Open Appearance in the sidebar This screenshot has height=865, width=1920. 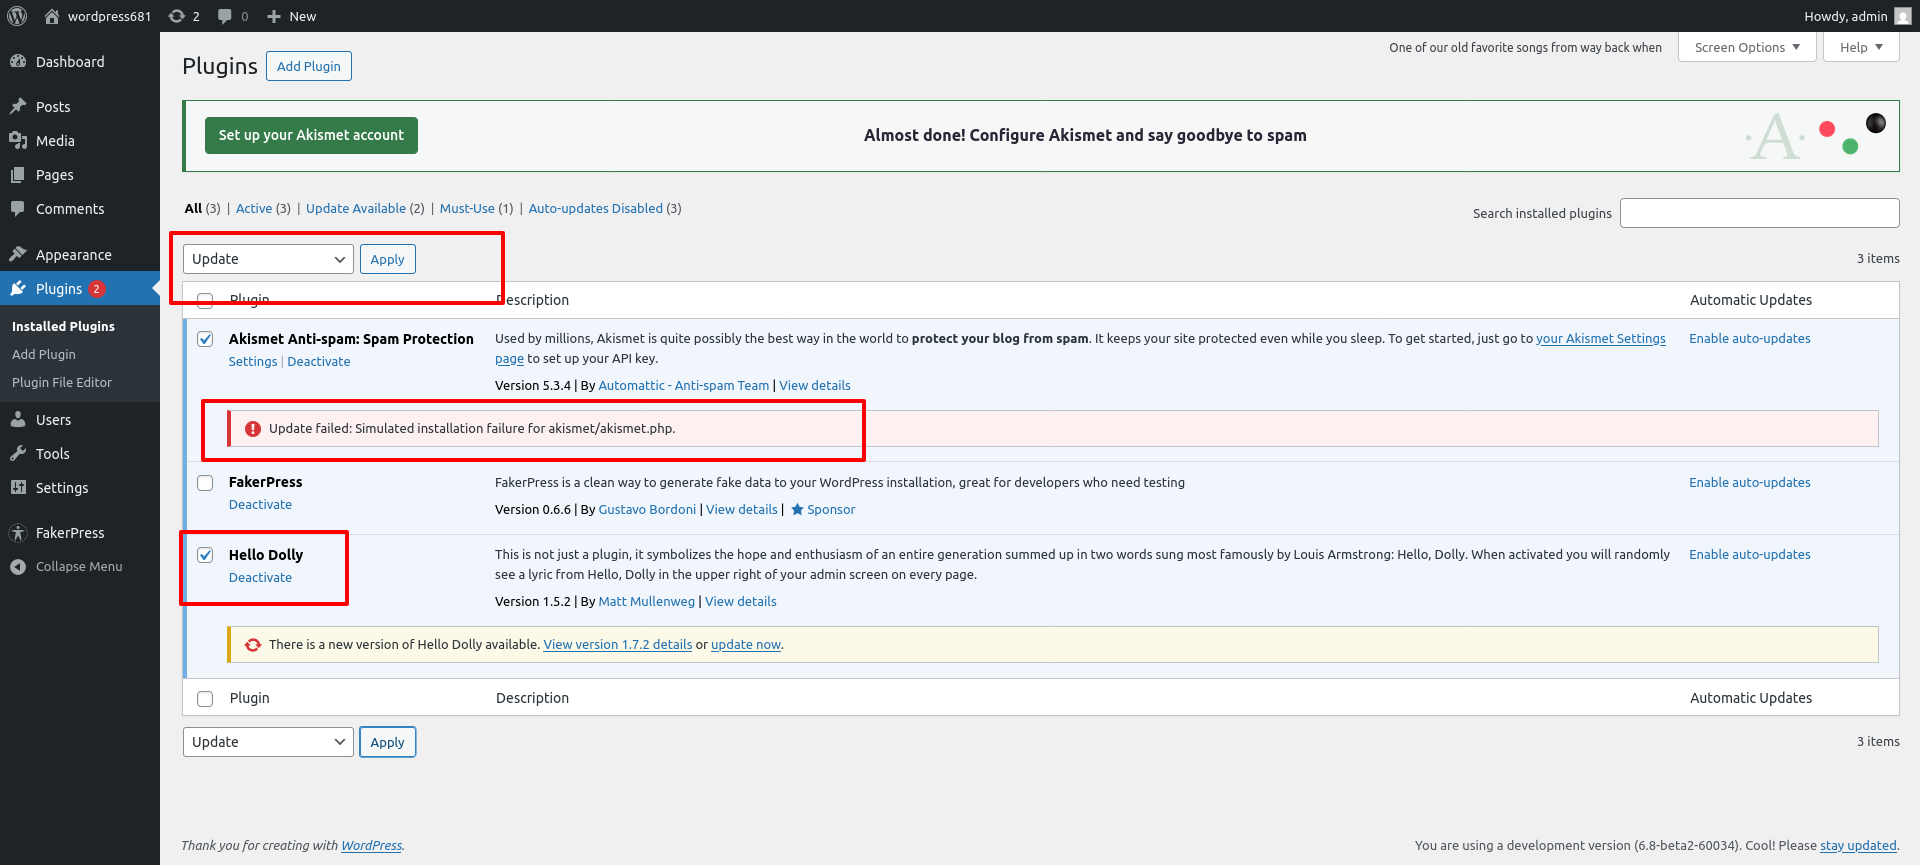[x=74, y=255]
